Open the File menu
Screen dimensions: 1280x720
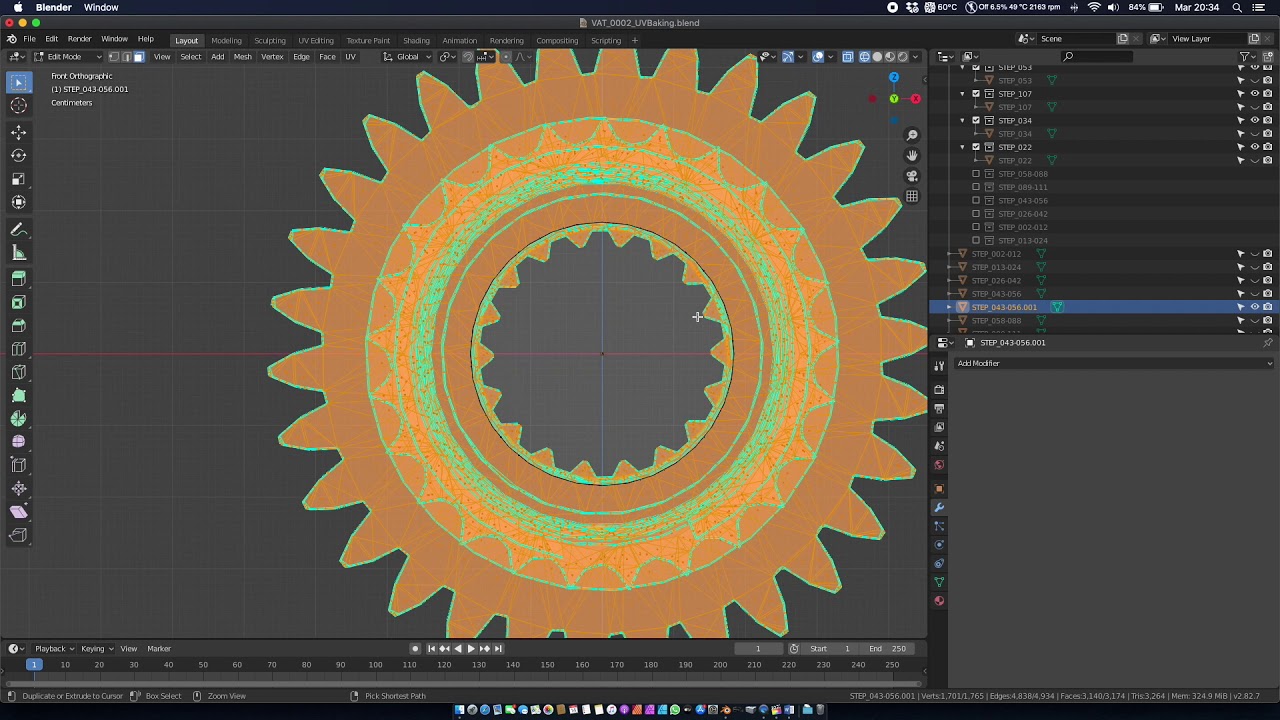[x=30, y=39]
